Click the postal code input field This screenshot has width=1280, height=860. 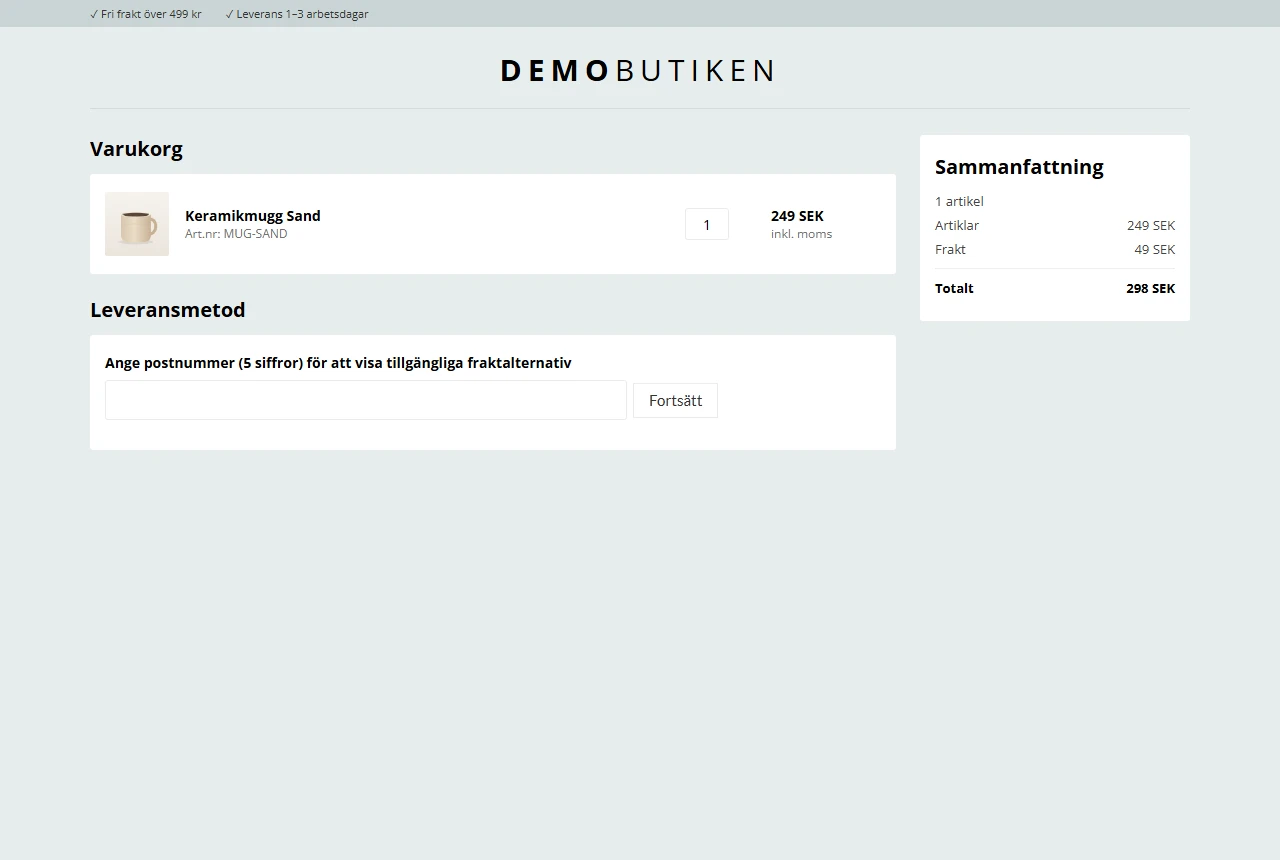[366, 400]
